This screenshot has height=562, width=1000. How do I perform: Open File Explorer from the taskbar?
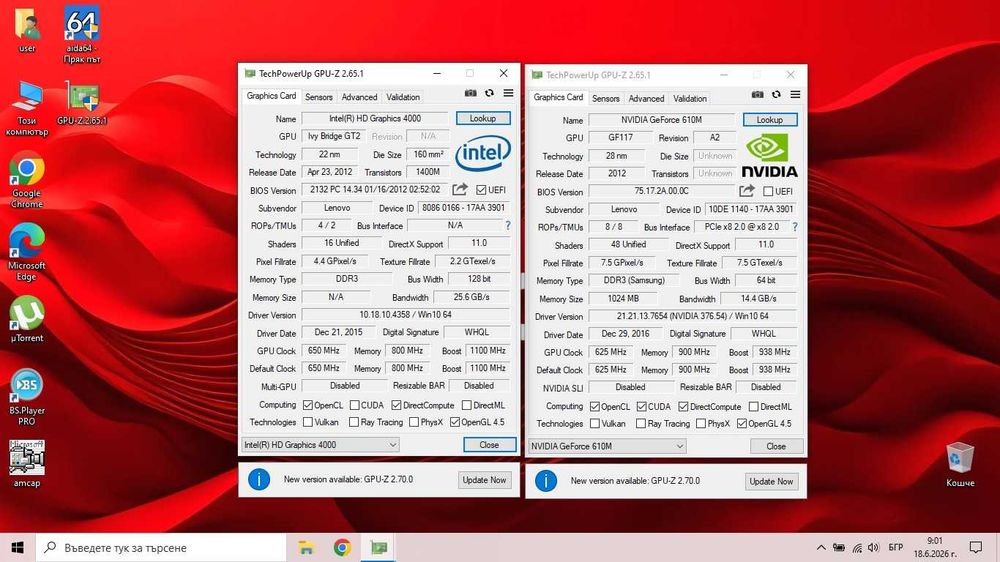(307, 547)
